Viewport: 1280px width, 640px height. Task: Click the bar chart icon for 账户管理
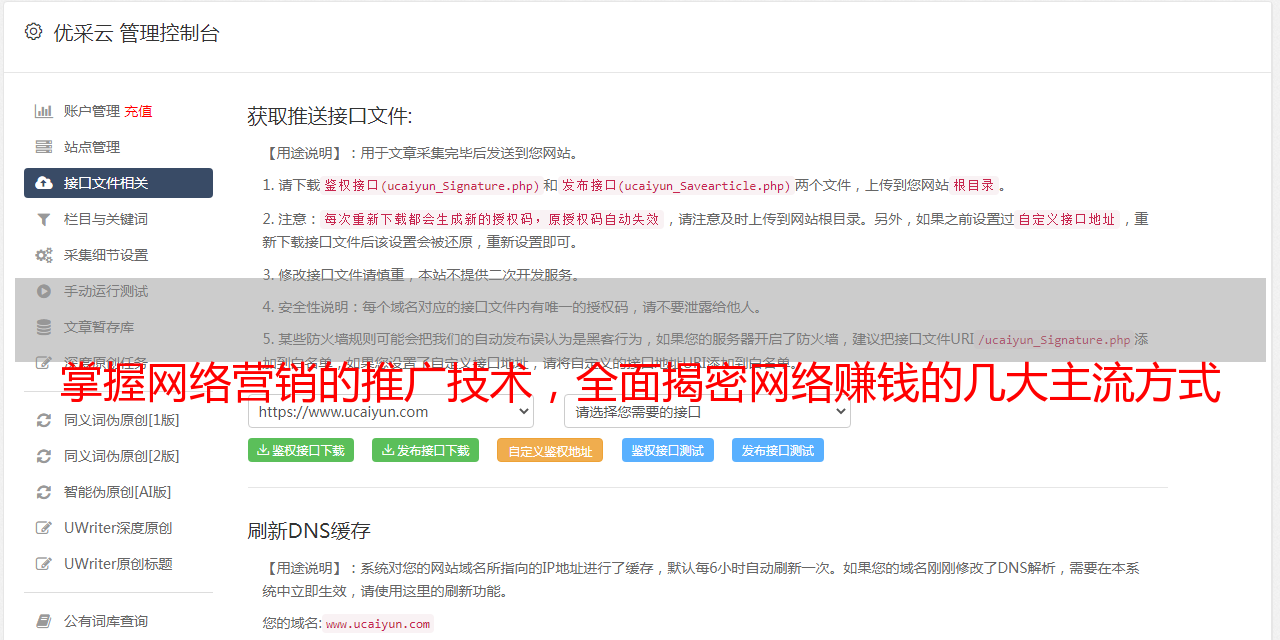tap(44, 111)
